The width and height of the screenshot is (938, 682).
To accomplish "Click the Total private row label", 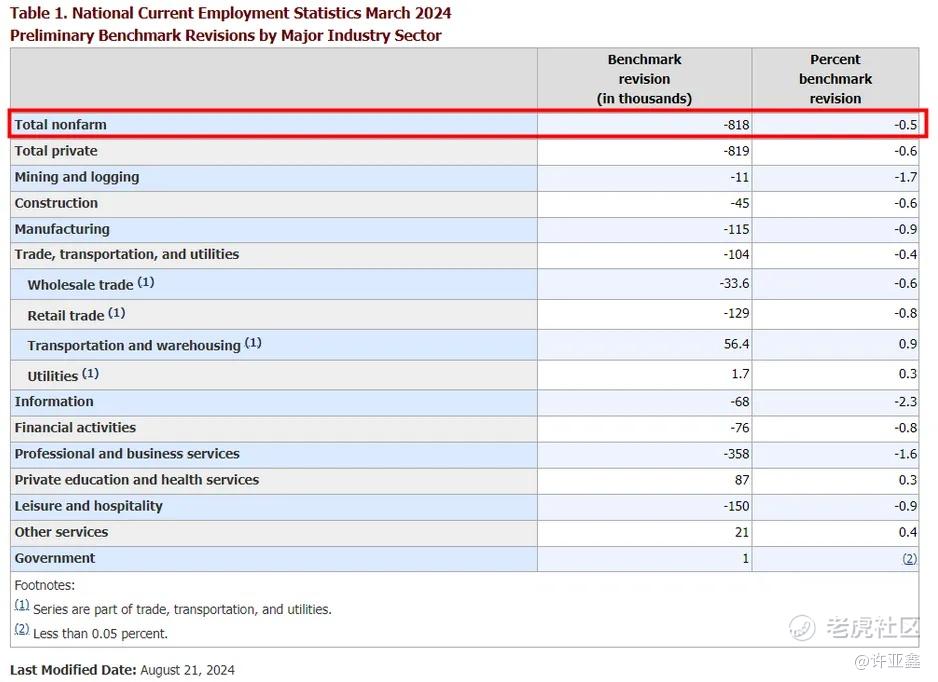I will (x=56, y=151).
